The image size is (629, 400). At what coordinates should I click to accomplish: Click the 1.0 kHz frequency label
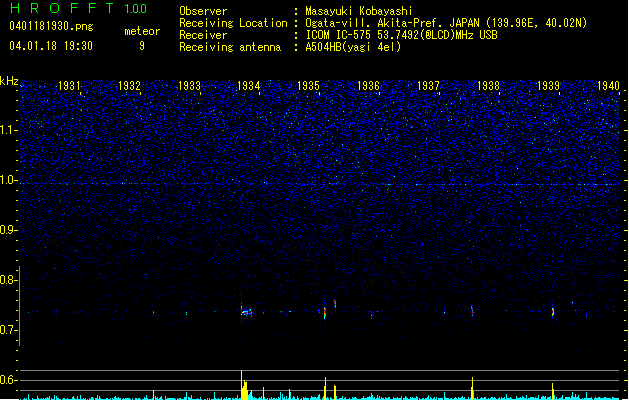coord(9,180)
